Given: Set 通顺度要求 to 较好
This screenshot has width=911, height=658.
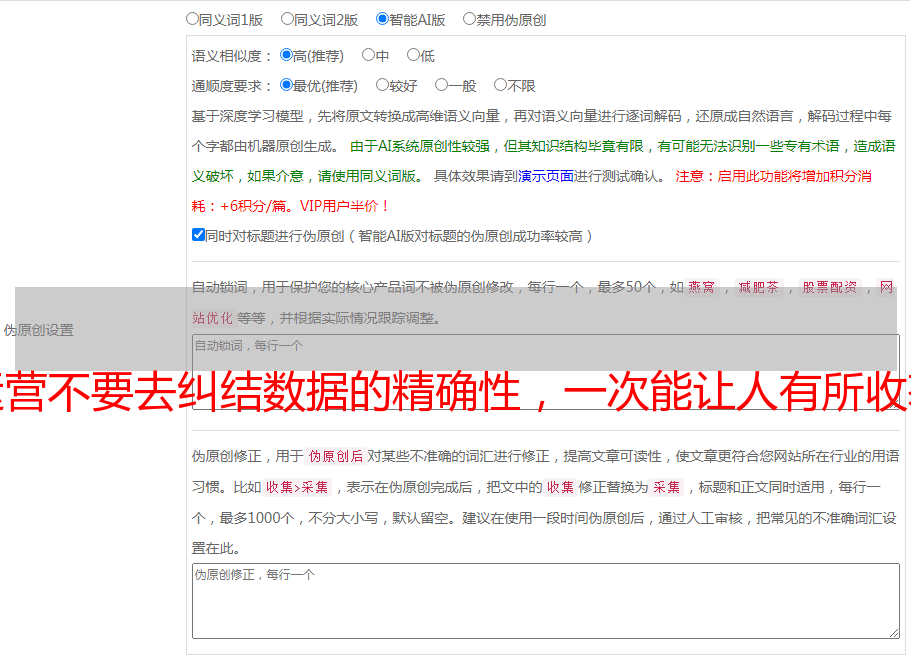Looking at the screenshot, I should point(382,85).
